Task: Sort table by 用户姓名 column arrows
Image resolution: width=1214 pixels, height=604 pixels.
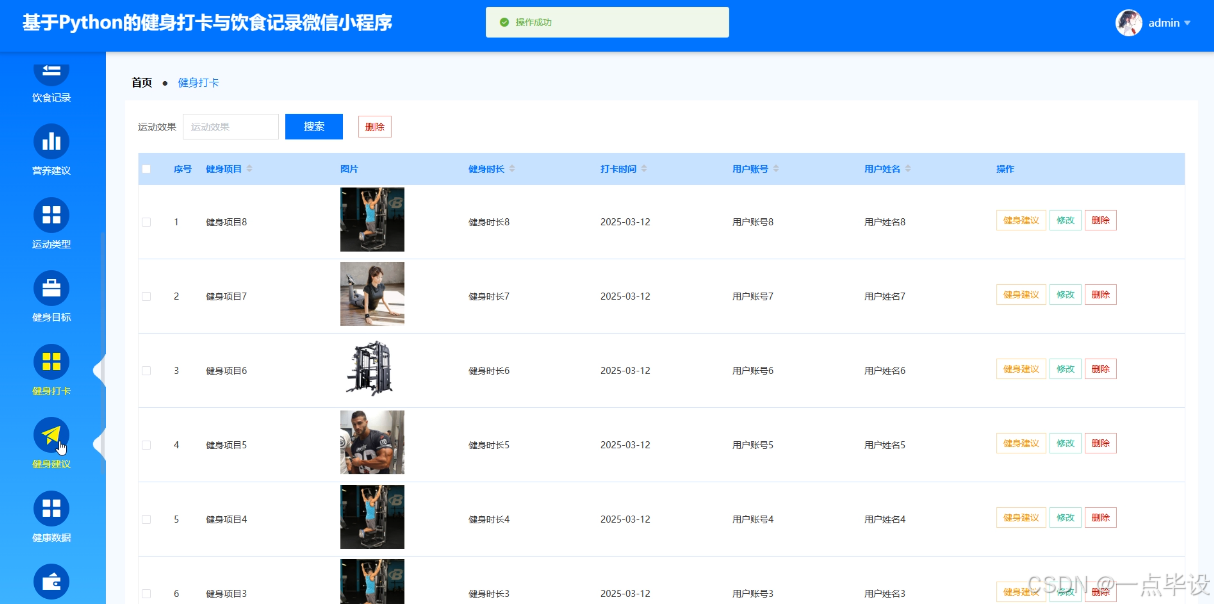Action: point(908,169)
